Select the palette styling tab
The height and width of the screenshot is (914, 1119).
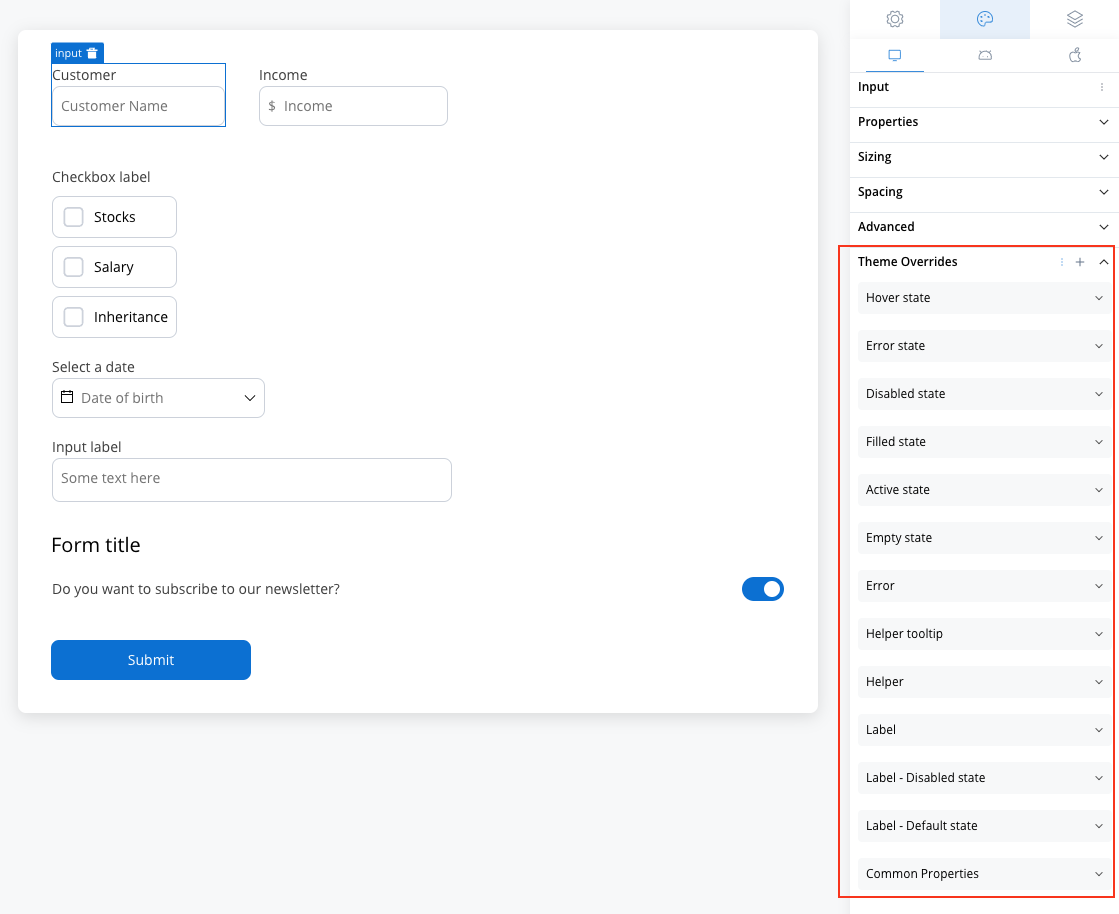coord(985,19)
